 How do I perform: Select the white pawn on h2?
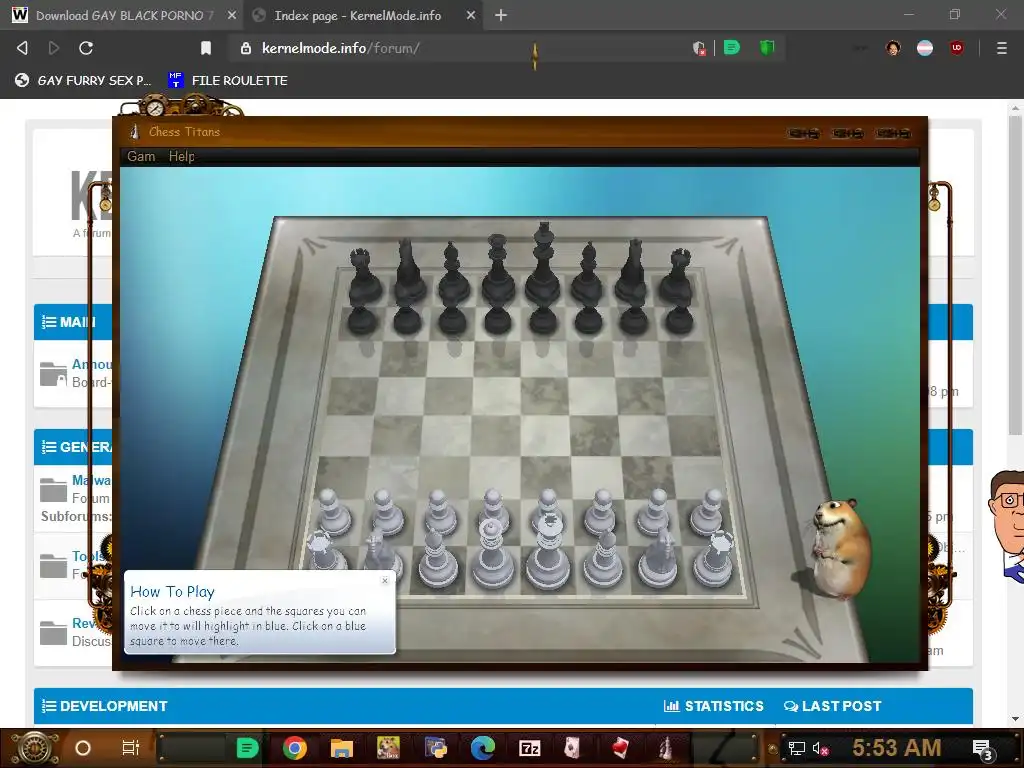pos(707,513)
